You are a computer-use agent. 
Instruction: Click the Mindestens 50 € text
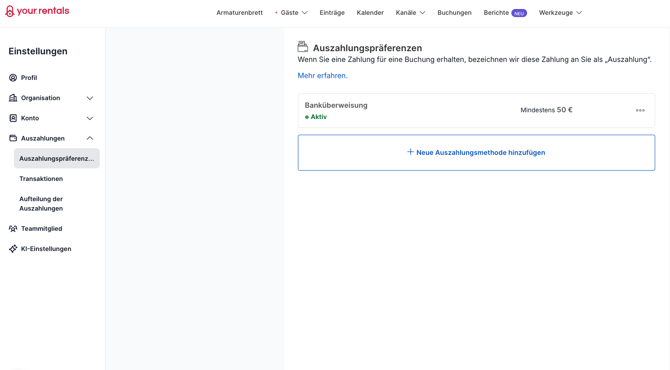(546, 110)
